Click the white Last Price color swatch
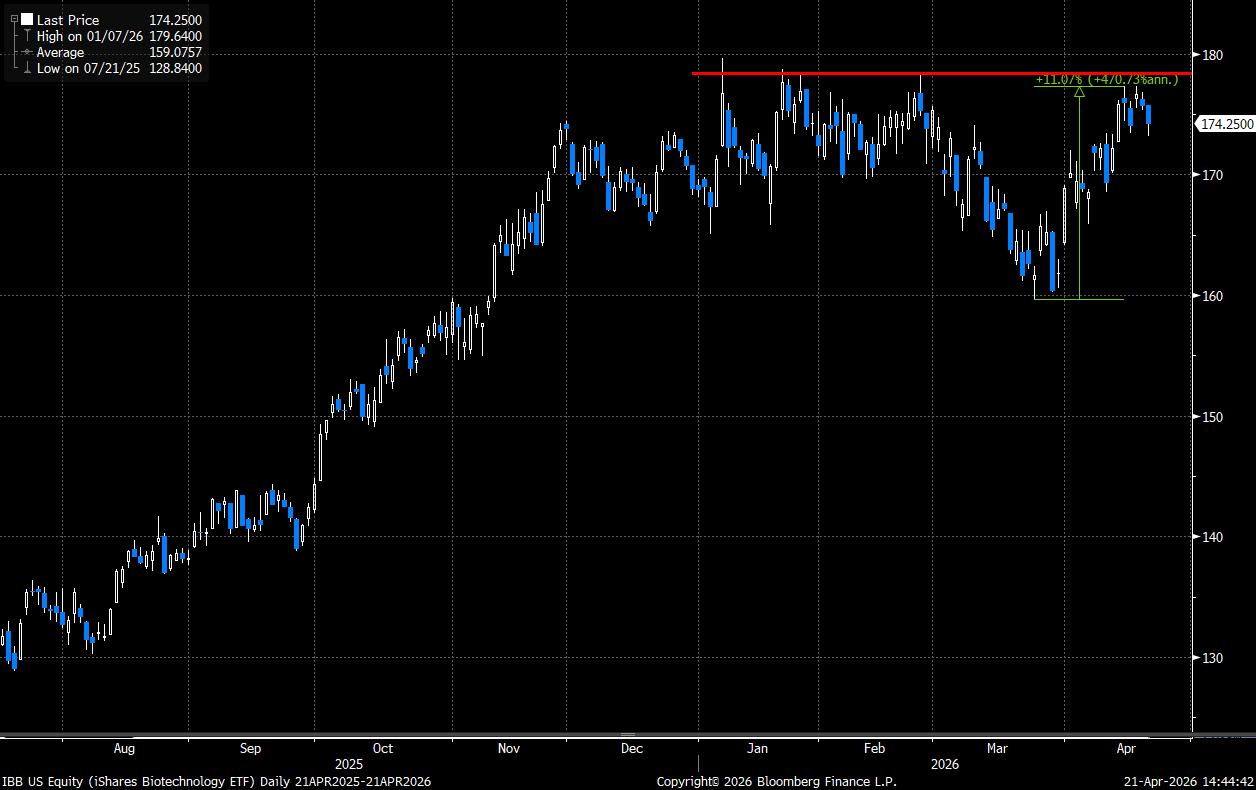Image resolution: width=1256 pixels, height=790 pixels. [x=27, y=19]
